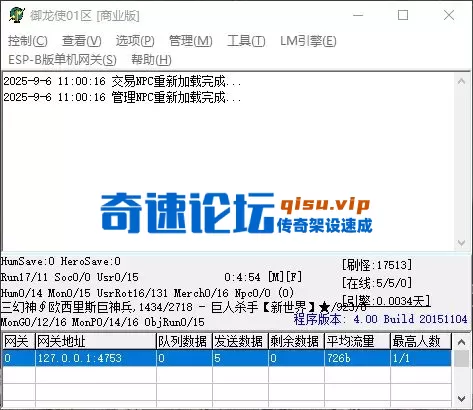Viewport: 473px width, 410px height.
Task: Click the [刷怪:17513] status text
Action: coord(377,265)
